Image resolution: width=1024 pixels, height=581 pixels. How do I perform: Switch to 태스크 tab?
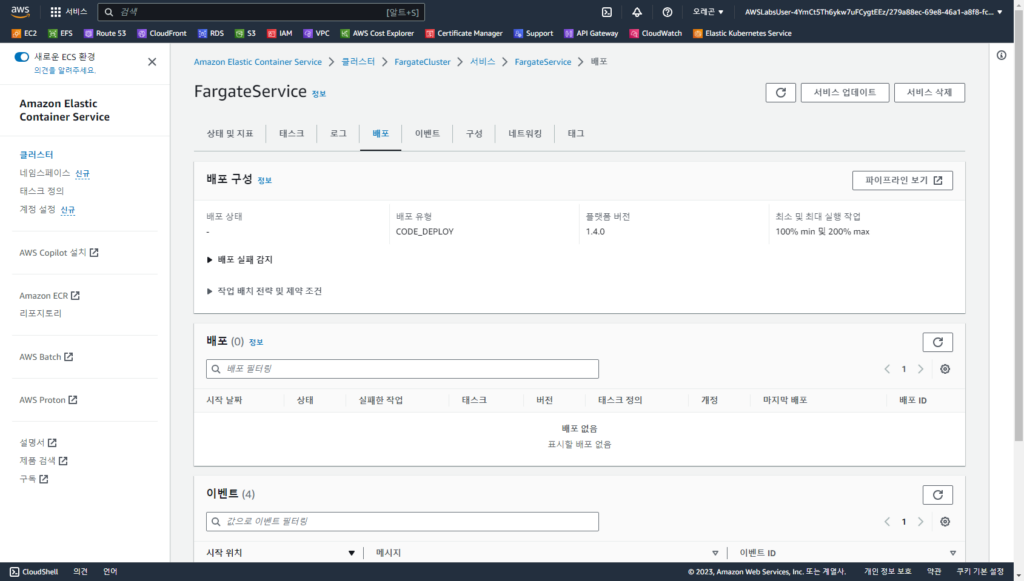tap(291, 134)
